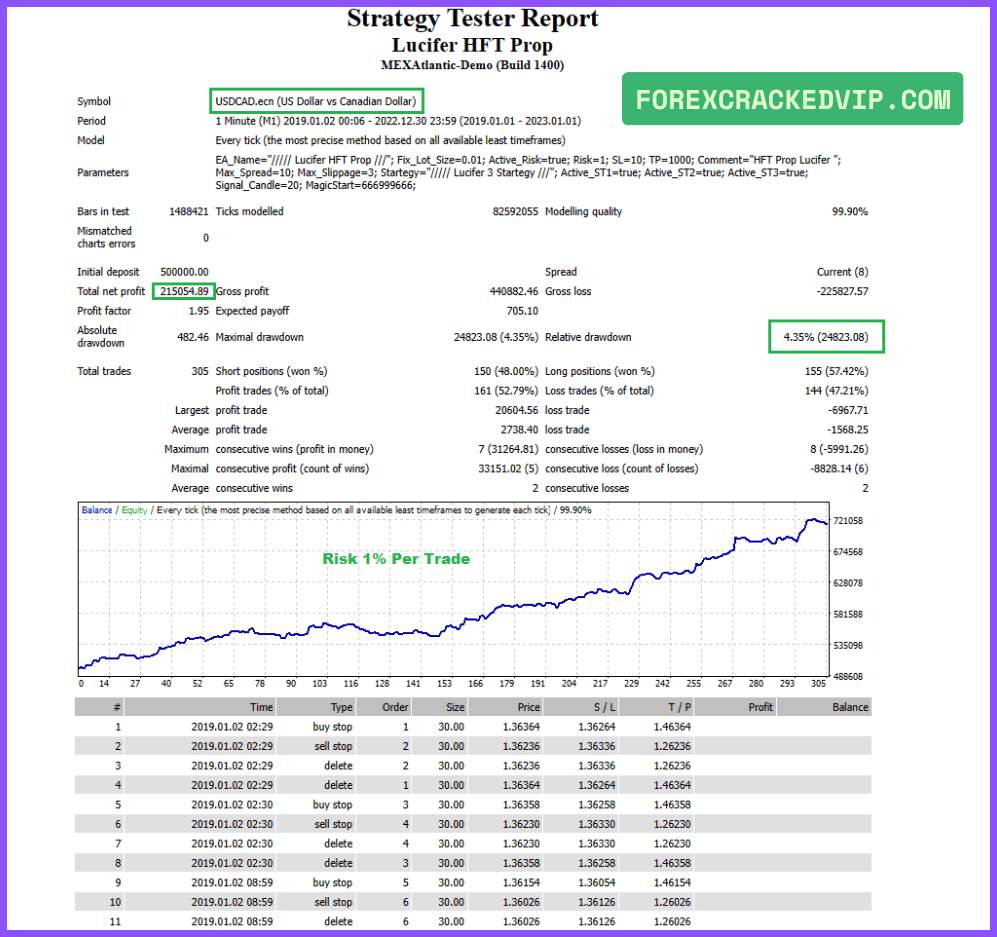Select the Lucifer HFT Prop heading
This screenshot has height=937, width=997.
[472, 45]
